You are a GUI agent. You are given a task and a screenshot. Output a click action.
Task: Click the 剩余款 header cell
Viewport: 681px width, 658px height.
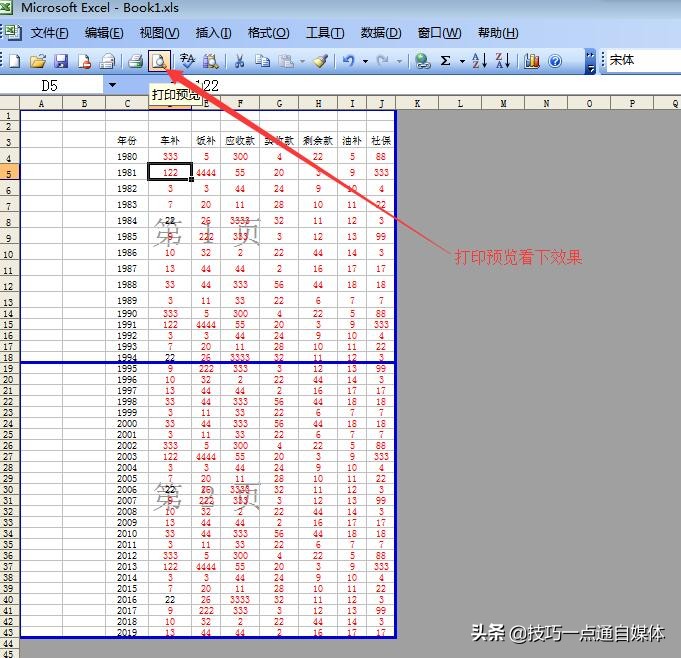(x=318, y=140)
